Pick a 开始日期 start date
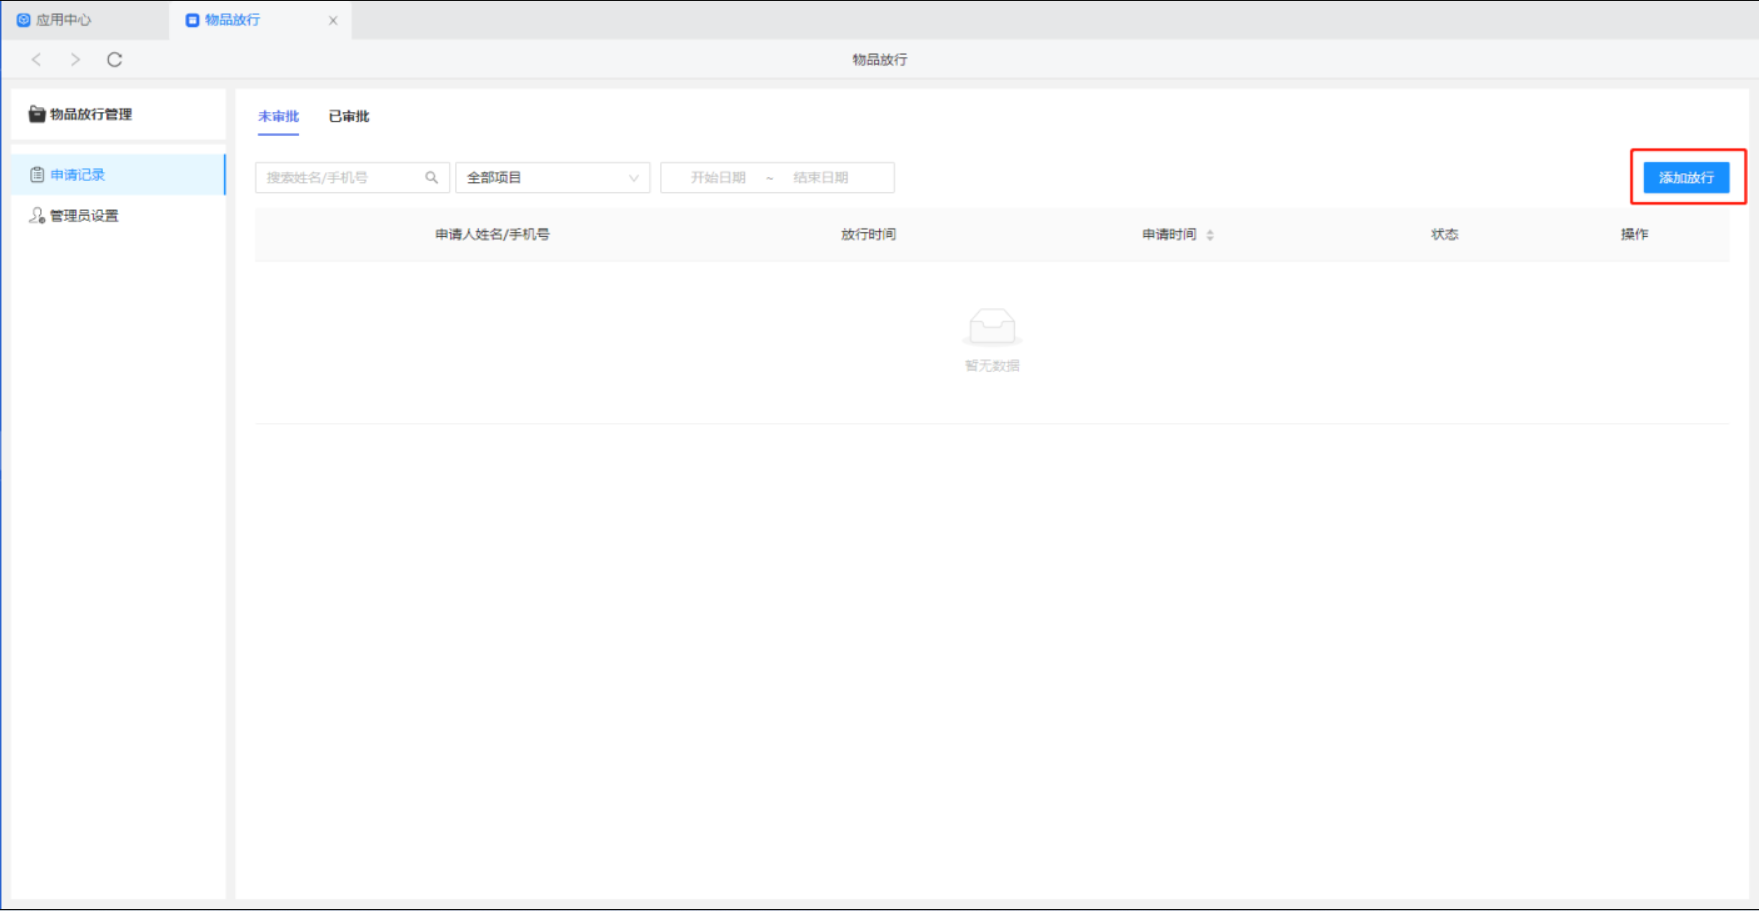The image size is (1759, 911). pos(717,178)
